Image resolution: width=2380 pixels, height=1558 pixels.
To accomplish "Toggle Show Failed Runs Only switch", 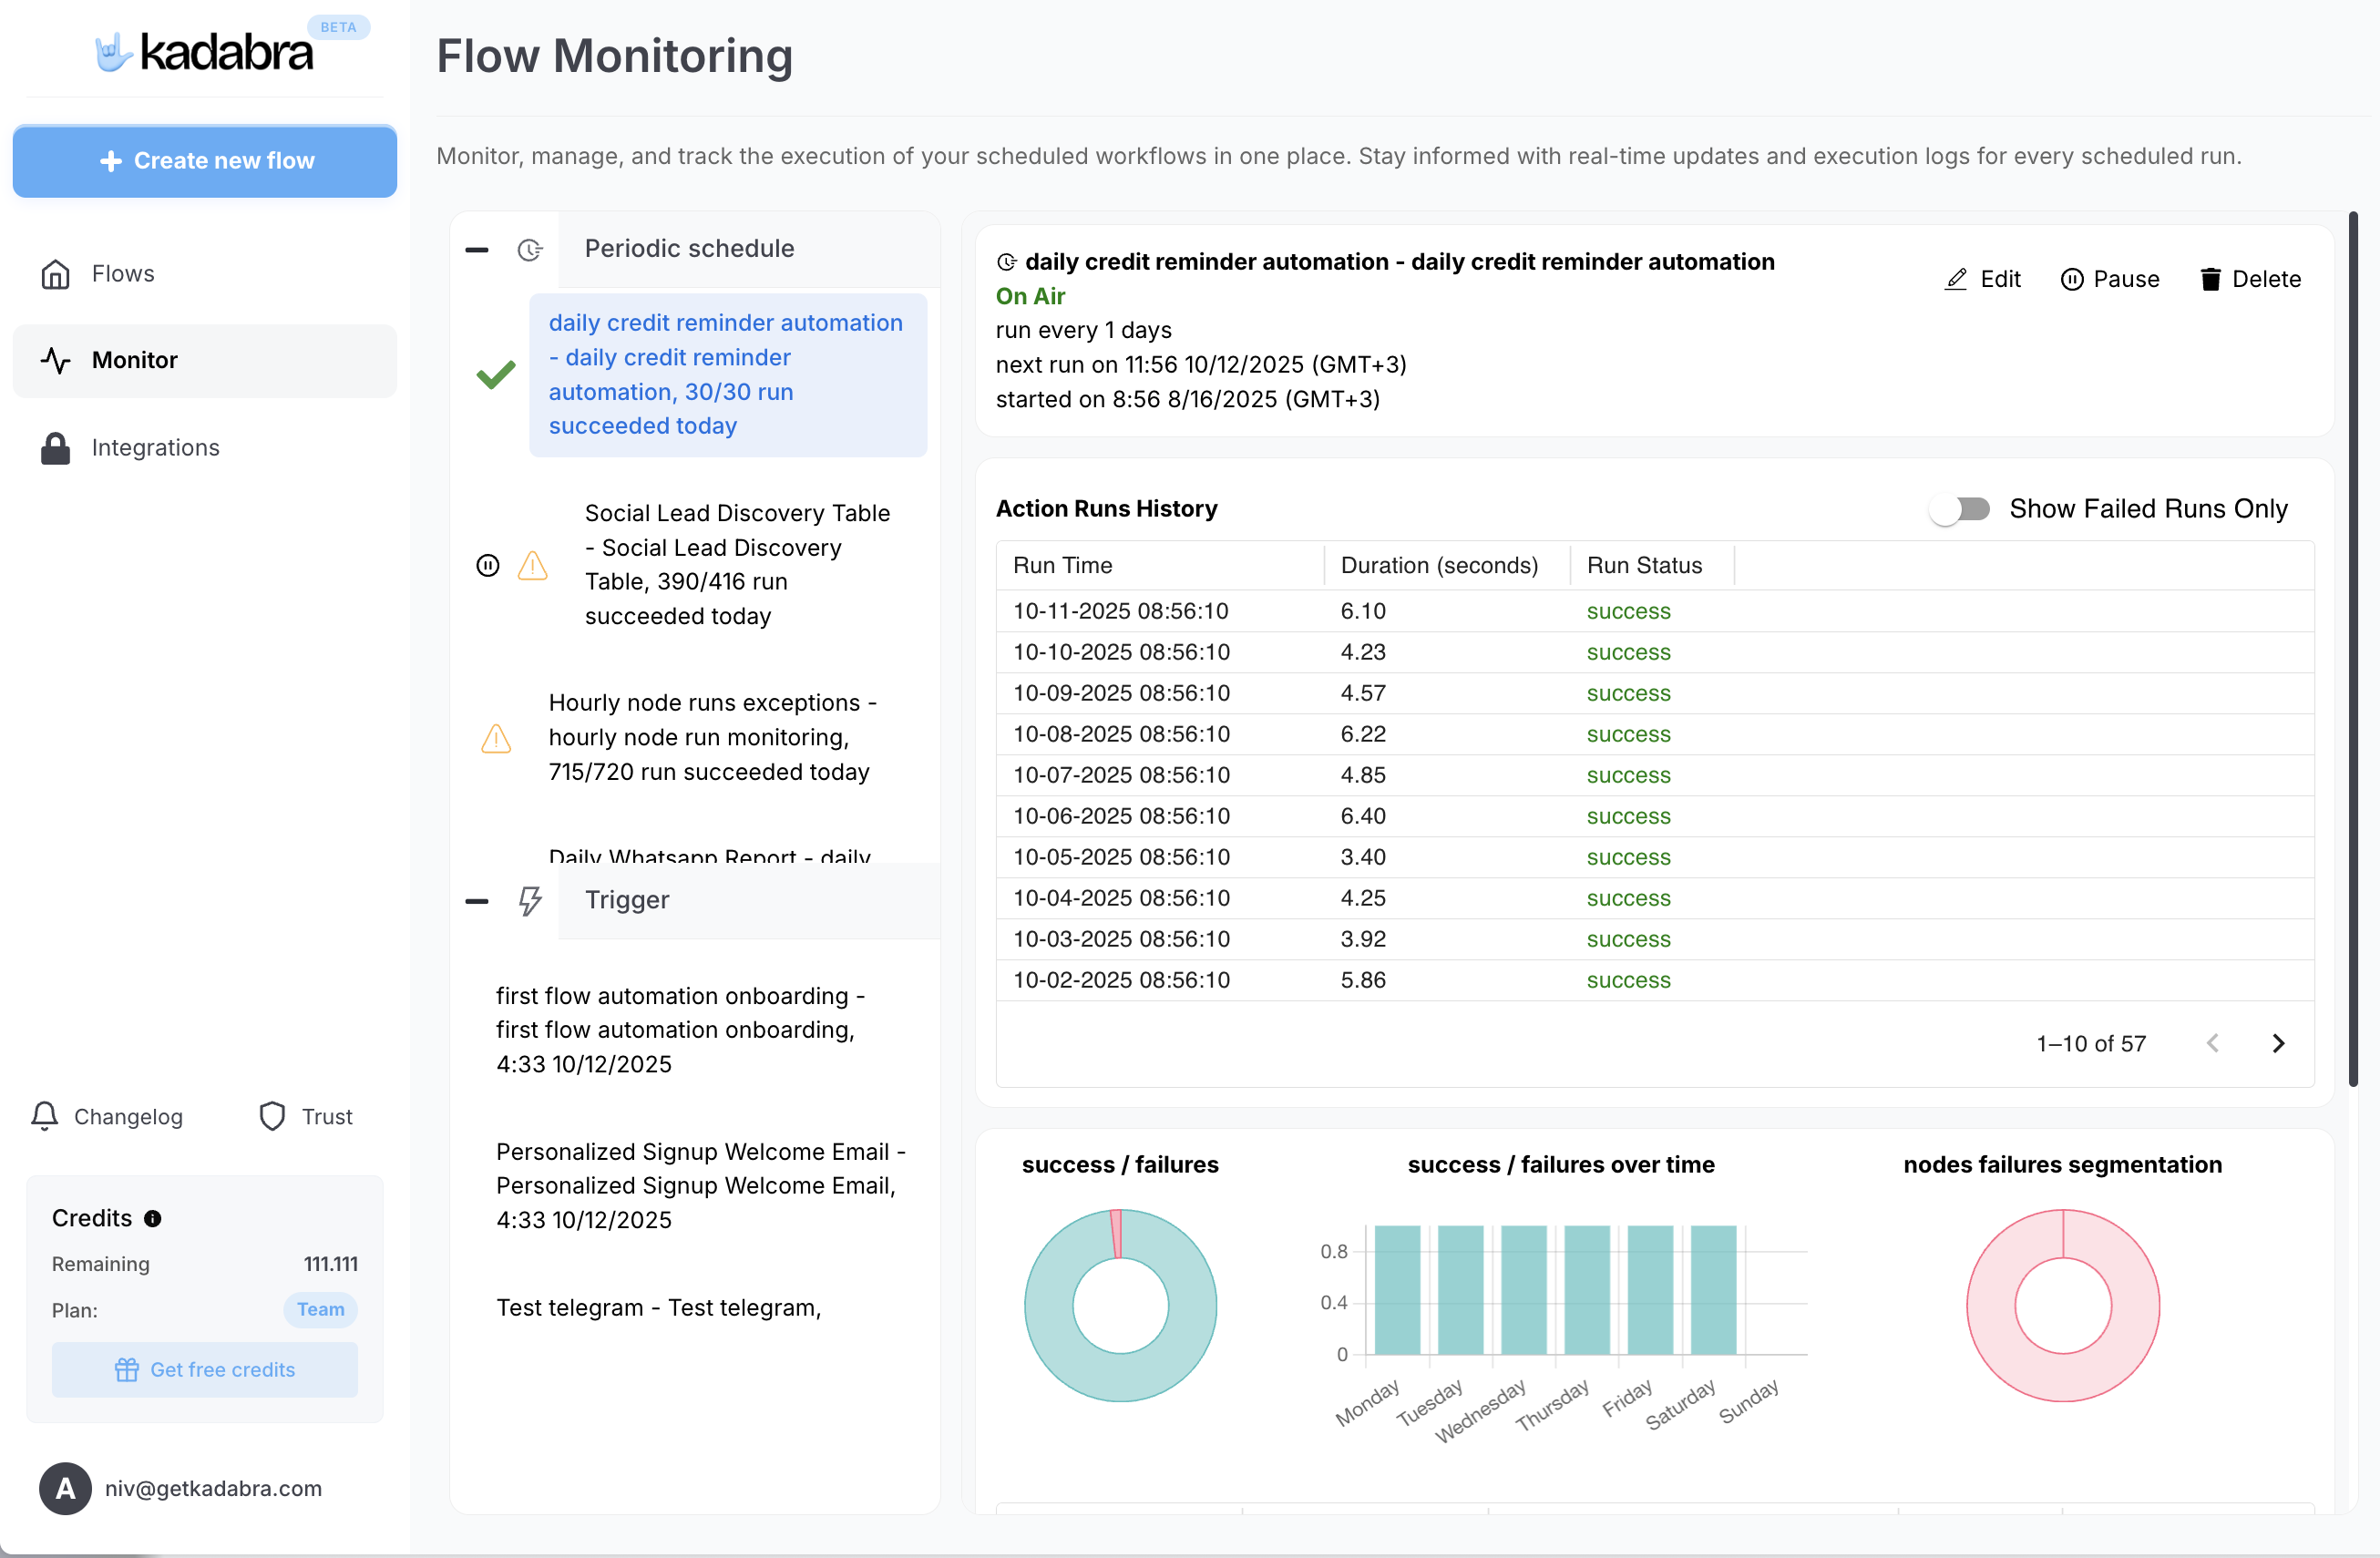I will 1960,509.
